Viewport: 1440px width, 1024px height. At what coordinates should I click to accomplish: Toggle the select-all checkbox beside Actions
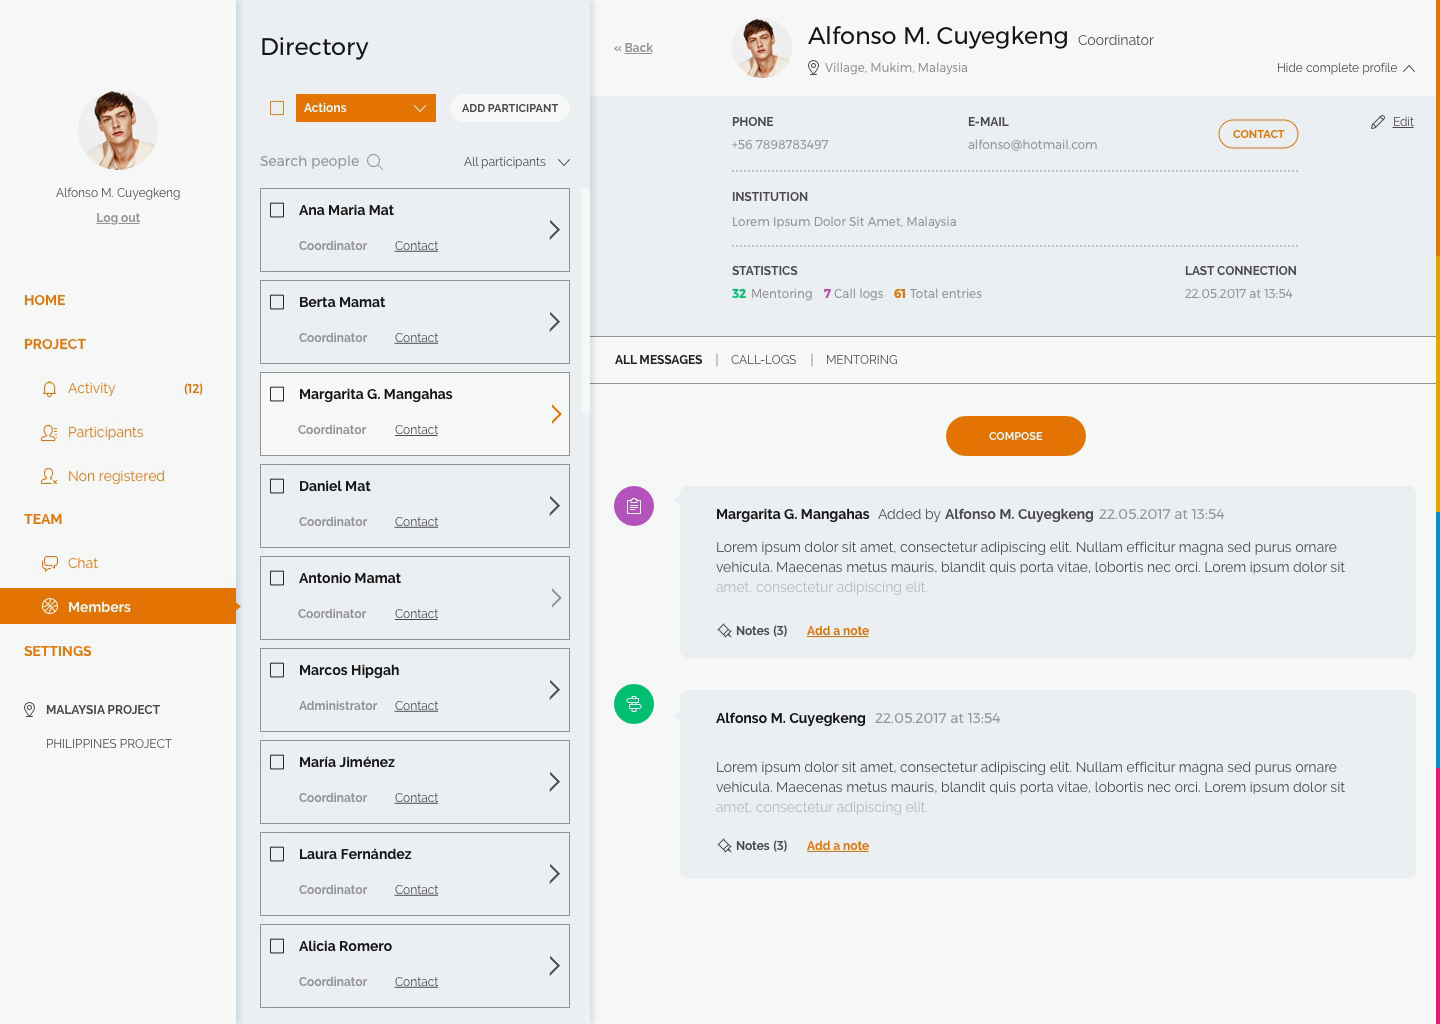277,108
